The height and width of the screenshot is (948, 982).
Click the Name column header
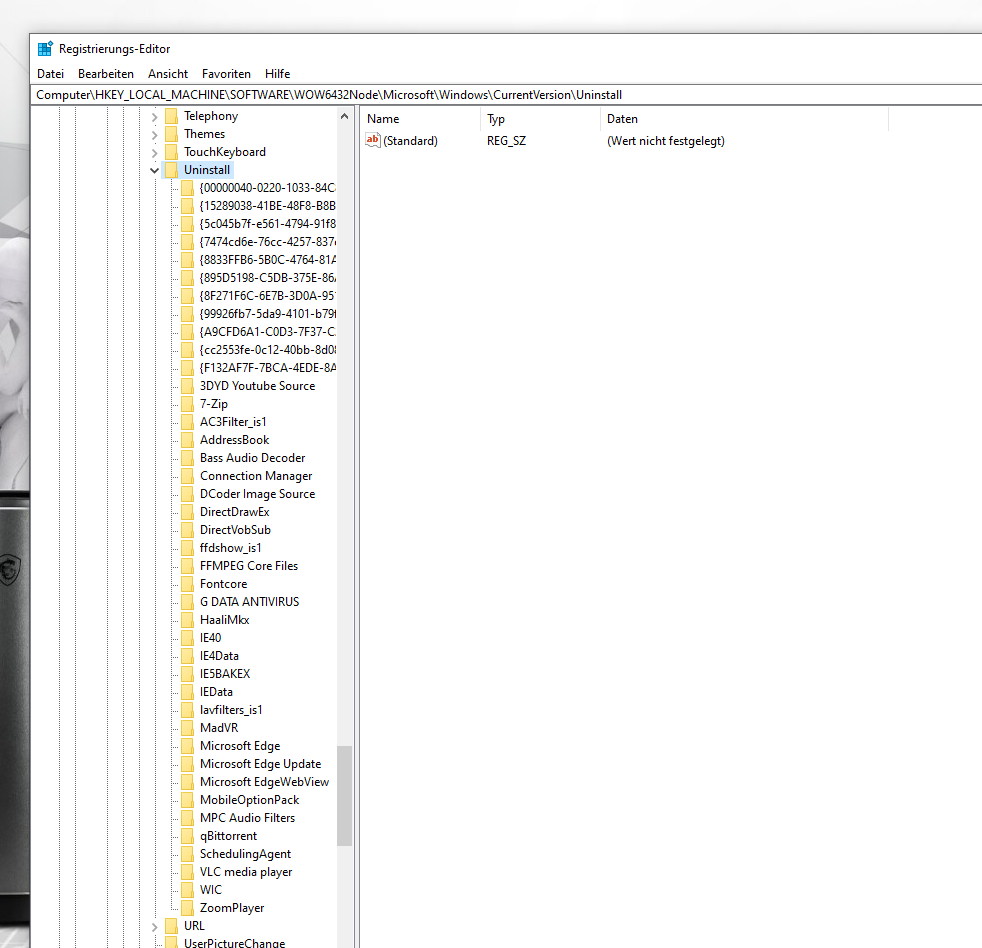[x=420, y=119]
